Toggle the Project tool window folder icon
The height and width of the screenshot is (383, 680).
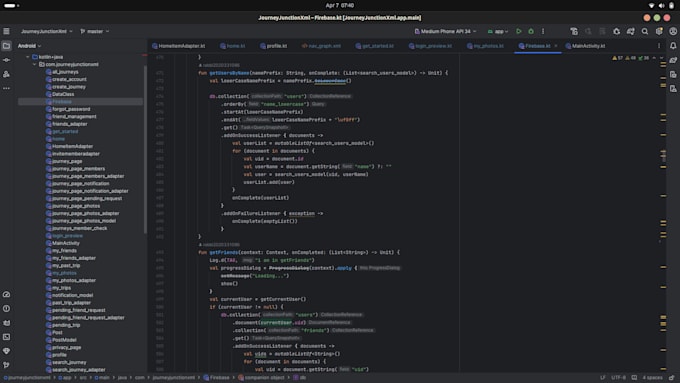coord(6,46)
